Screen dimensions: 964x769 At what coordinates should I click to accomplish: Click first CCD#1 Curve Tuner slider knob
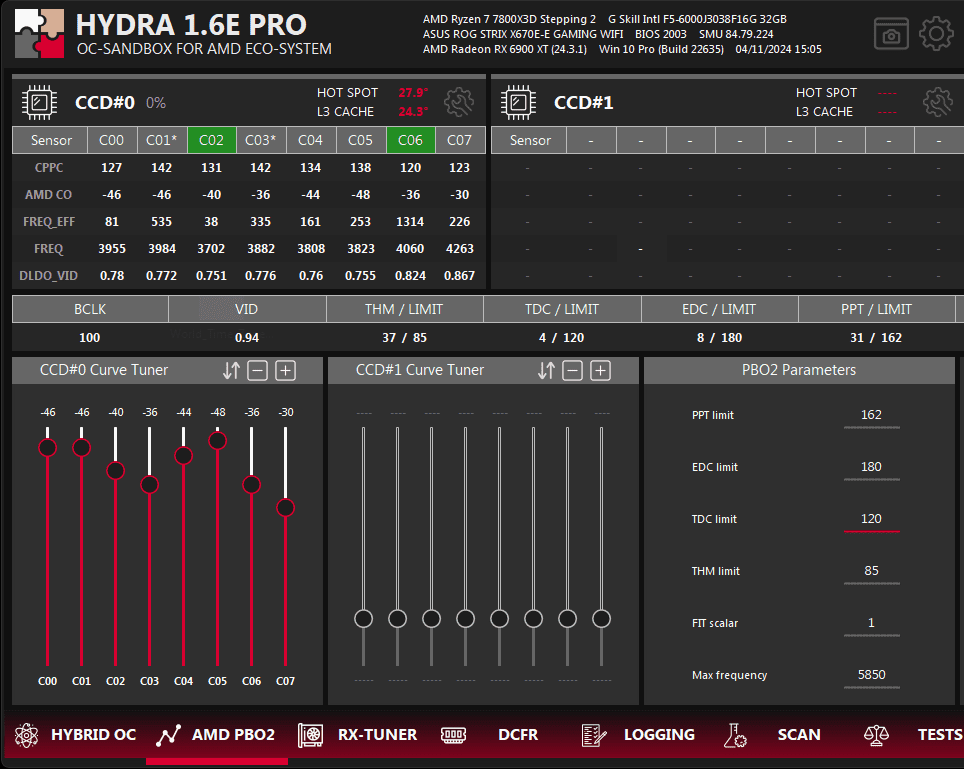363,618
